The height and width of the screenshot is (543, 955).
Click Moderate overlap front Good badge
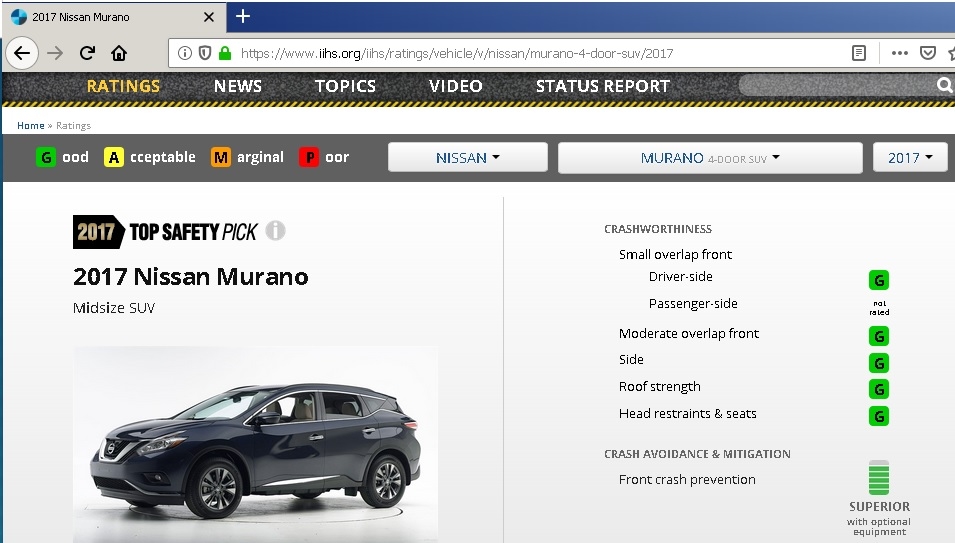pos(879,336)
